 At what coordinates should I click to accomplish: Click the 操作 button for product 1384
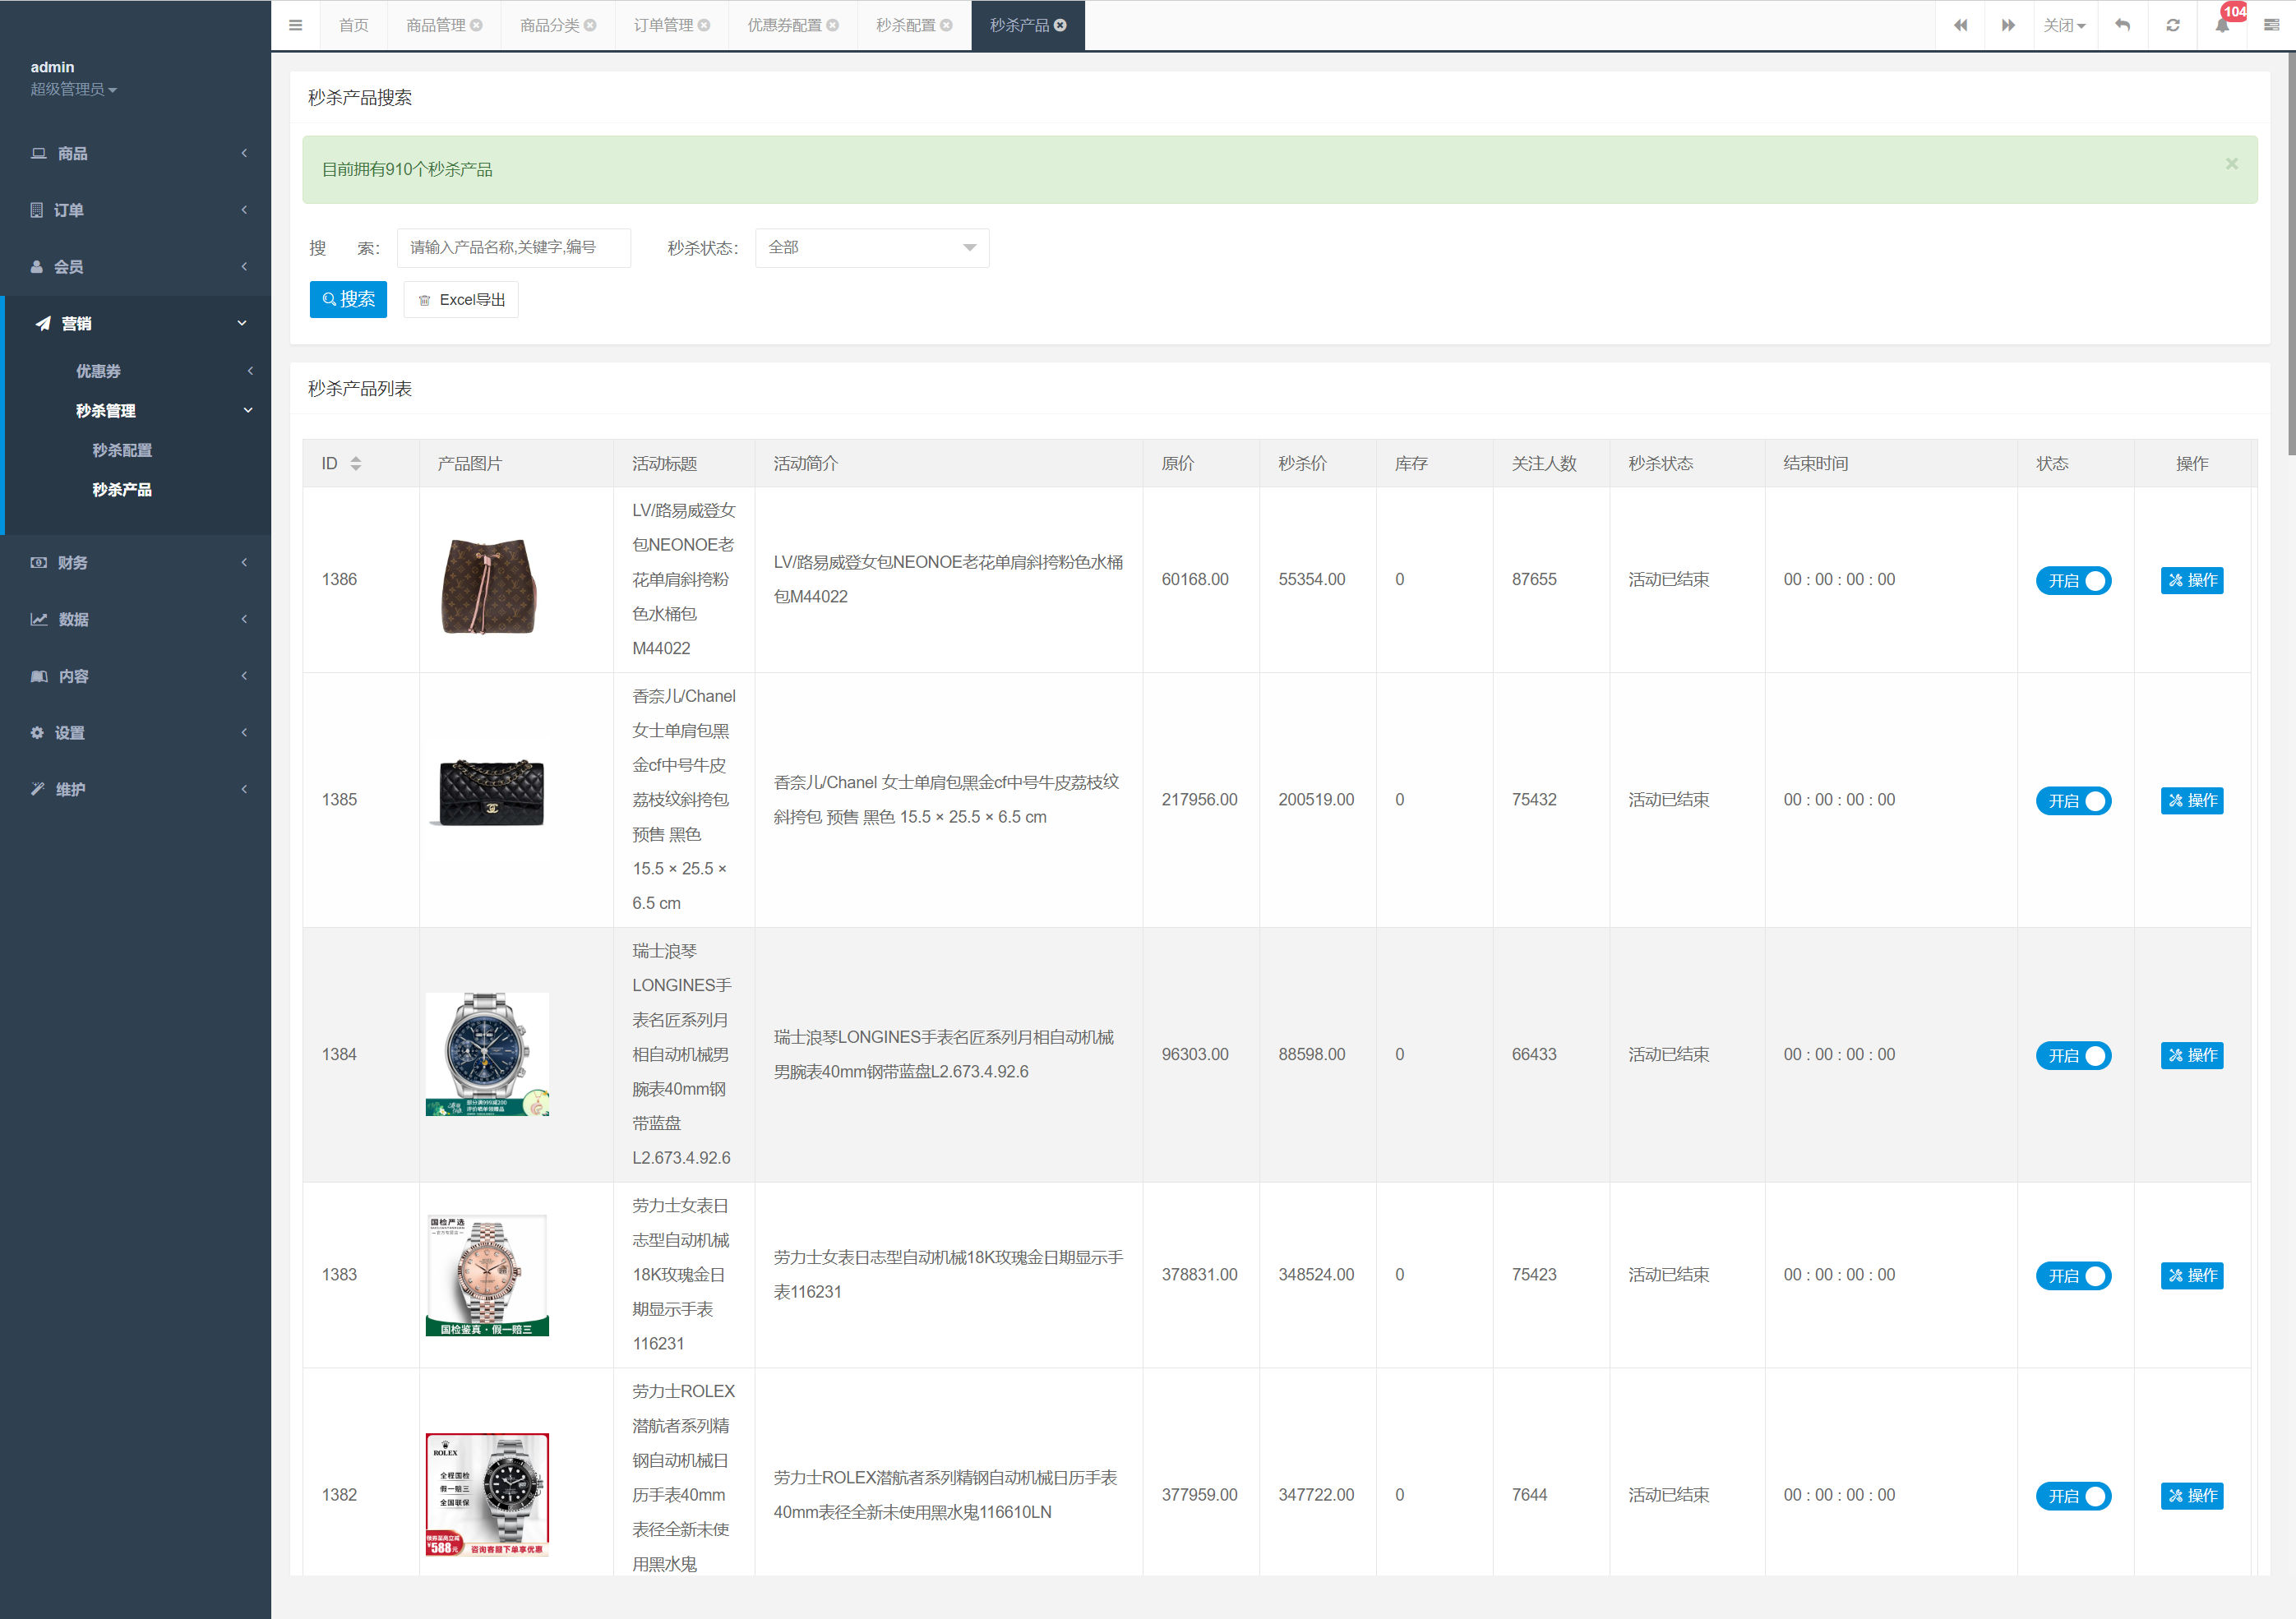pos(2192,1055)
